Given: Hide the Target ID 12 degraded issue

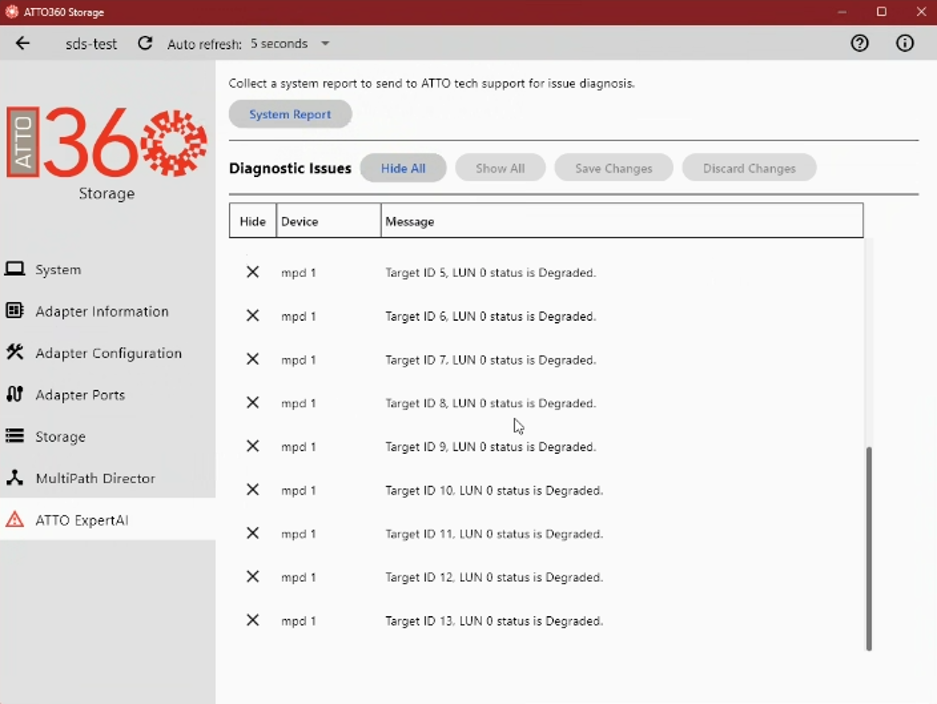Looking at the screenshot, I should tap(253, 577).
